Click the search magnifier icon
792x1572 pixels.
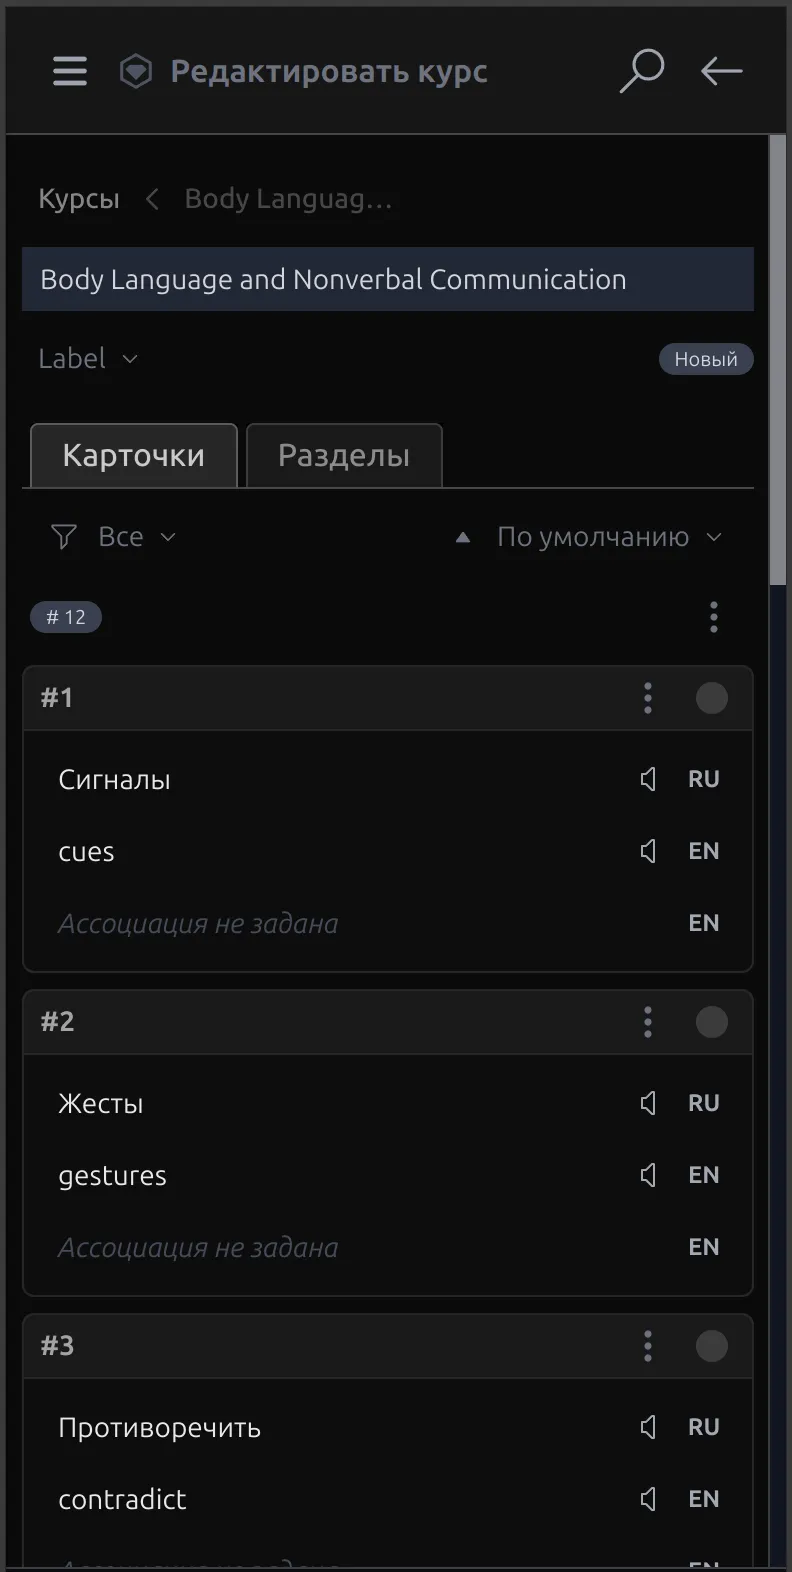[641, 71]
